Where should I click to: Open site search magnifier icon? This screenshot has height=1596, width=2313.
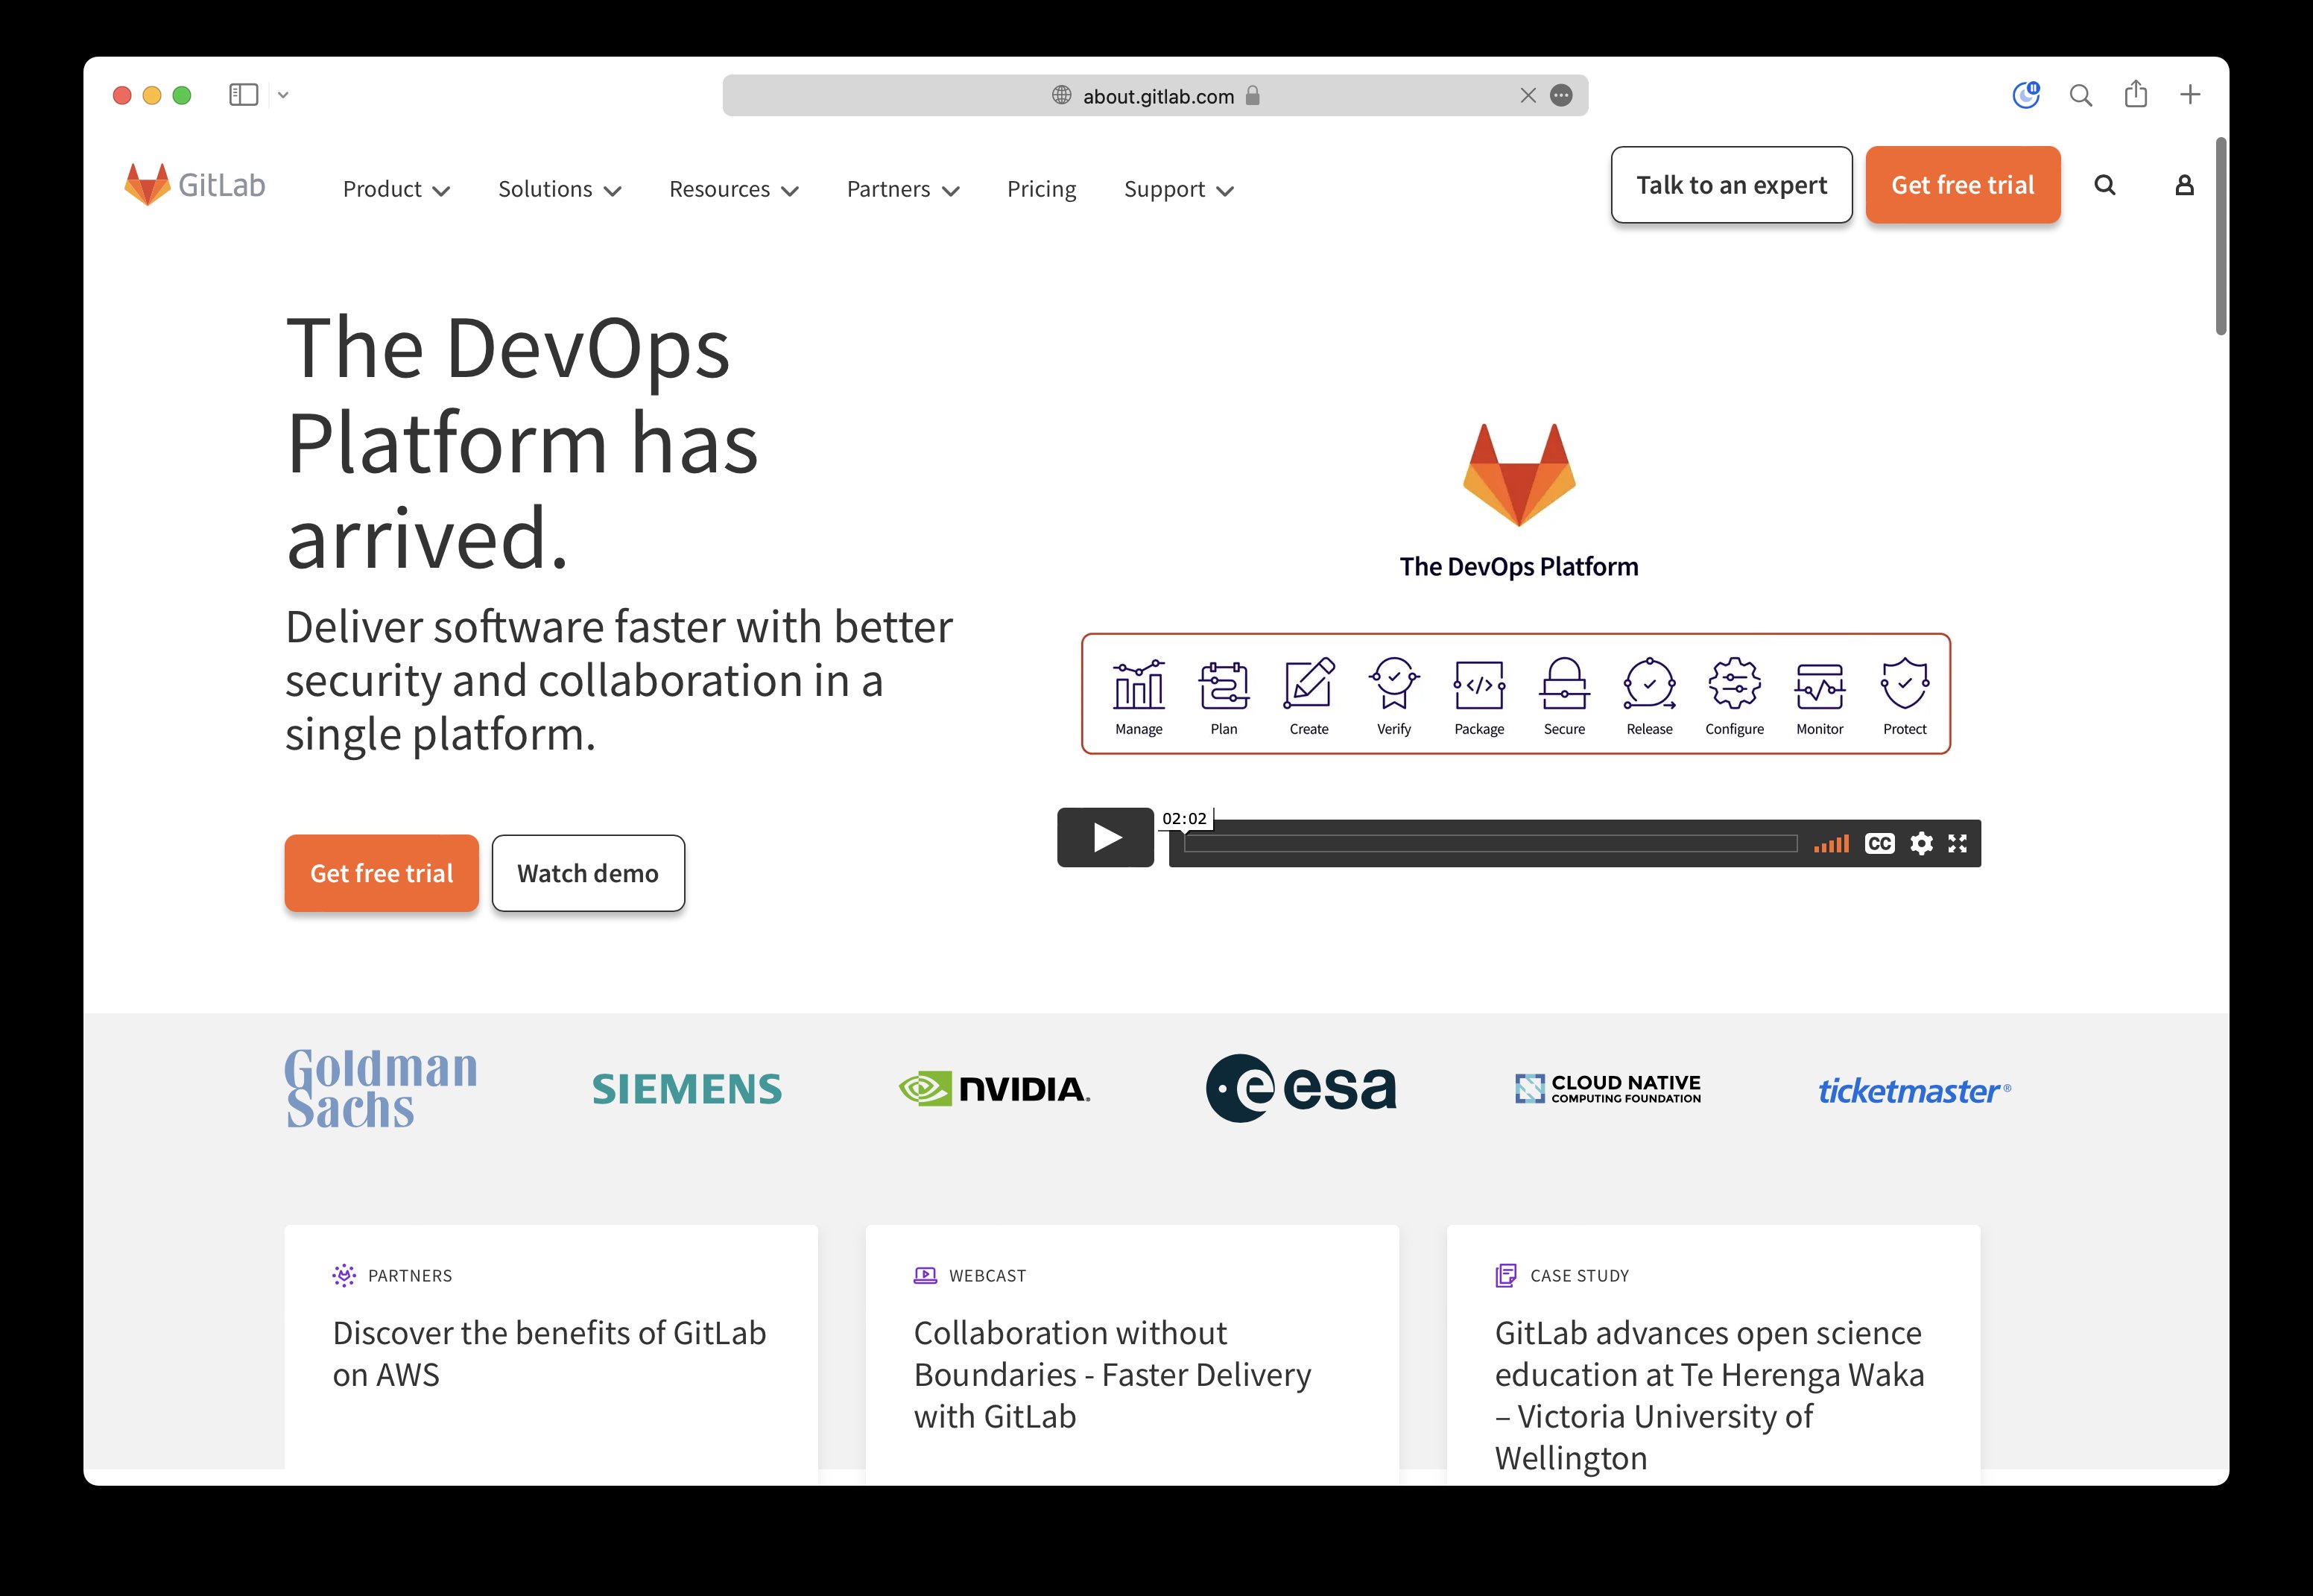point(2104,185)
